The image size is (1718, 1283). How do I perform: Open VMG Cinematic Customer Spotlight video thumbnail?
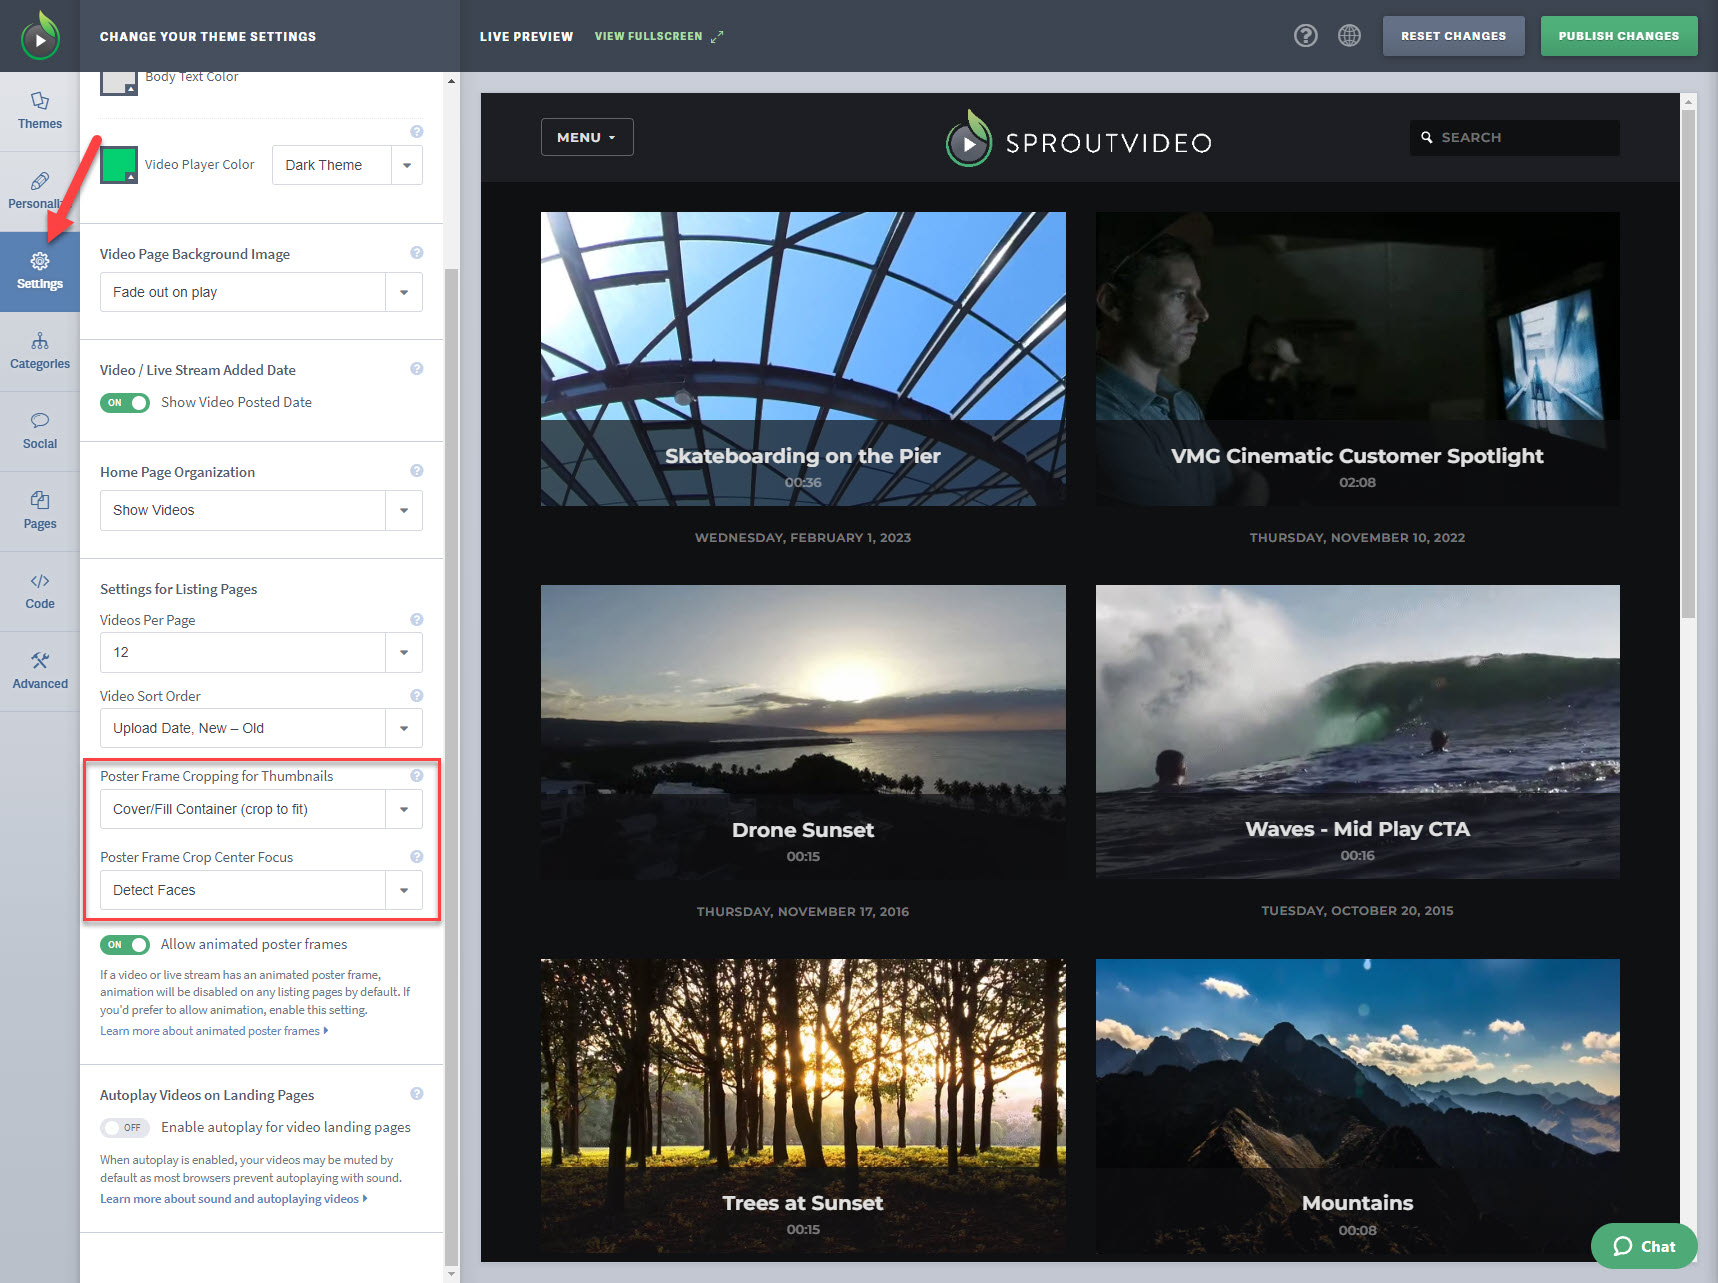point(1357,359)
